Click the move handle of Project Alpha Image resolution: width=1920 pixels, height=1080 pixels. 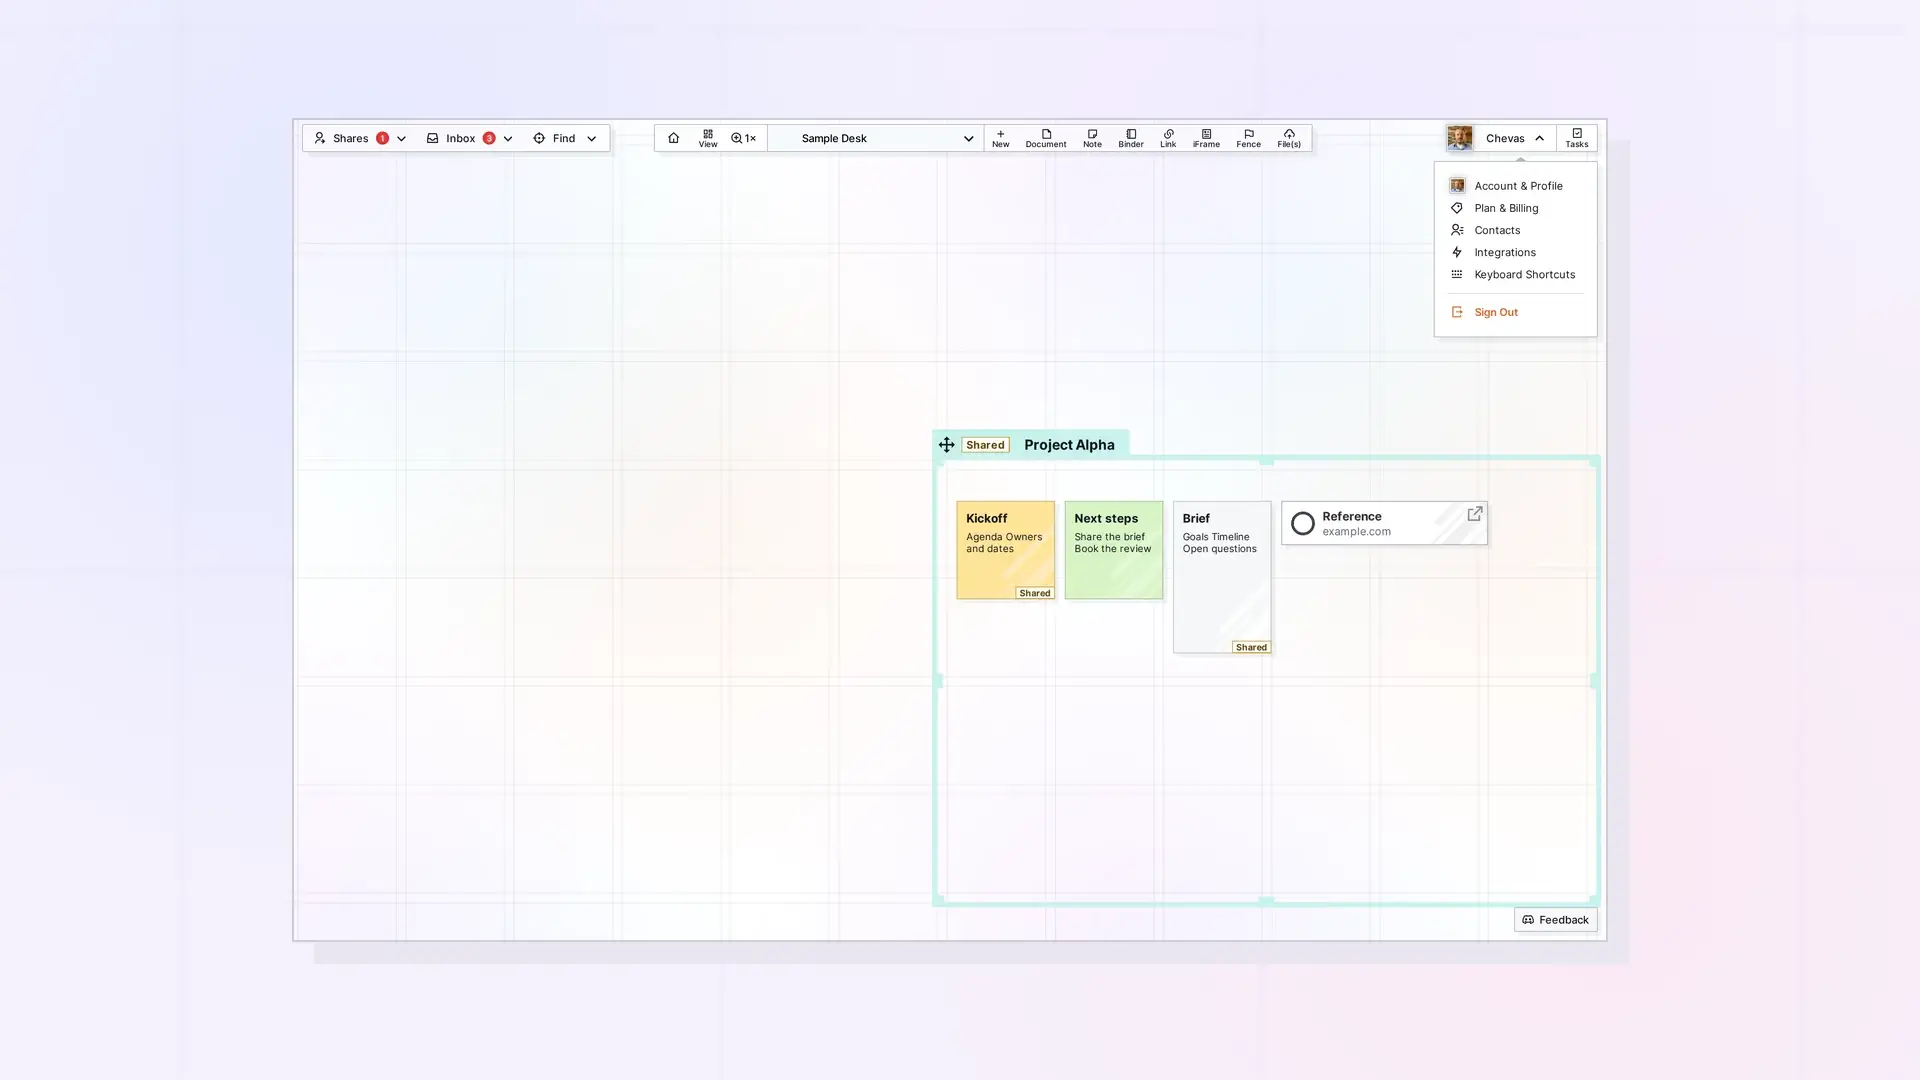(x=946, y=444)
